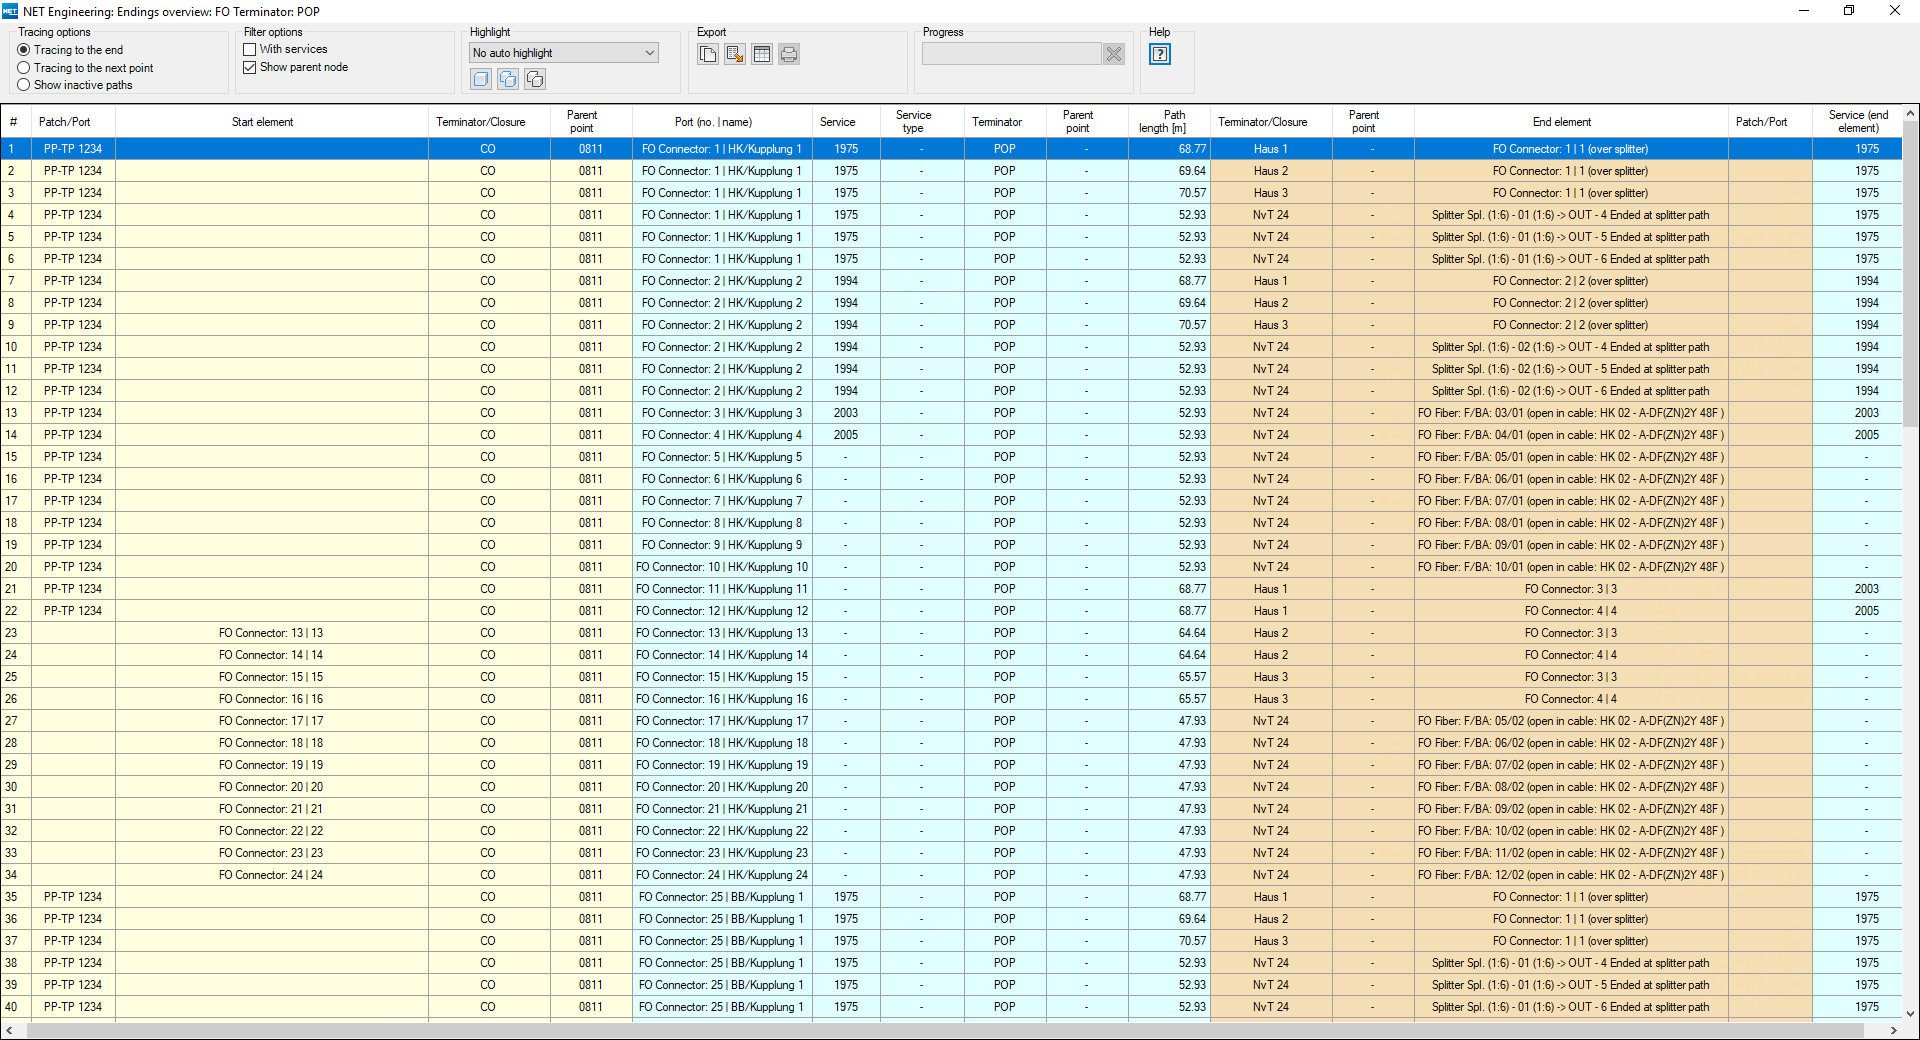Viewport: 1920px width, 1040px height.
Task: Click the single blue cube highlight icon
Action: [481, 79]
